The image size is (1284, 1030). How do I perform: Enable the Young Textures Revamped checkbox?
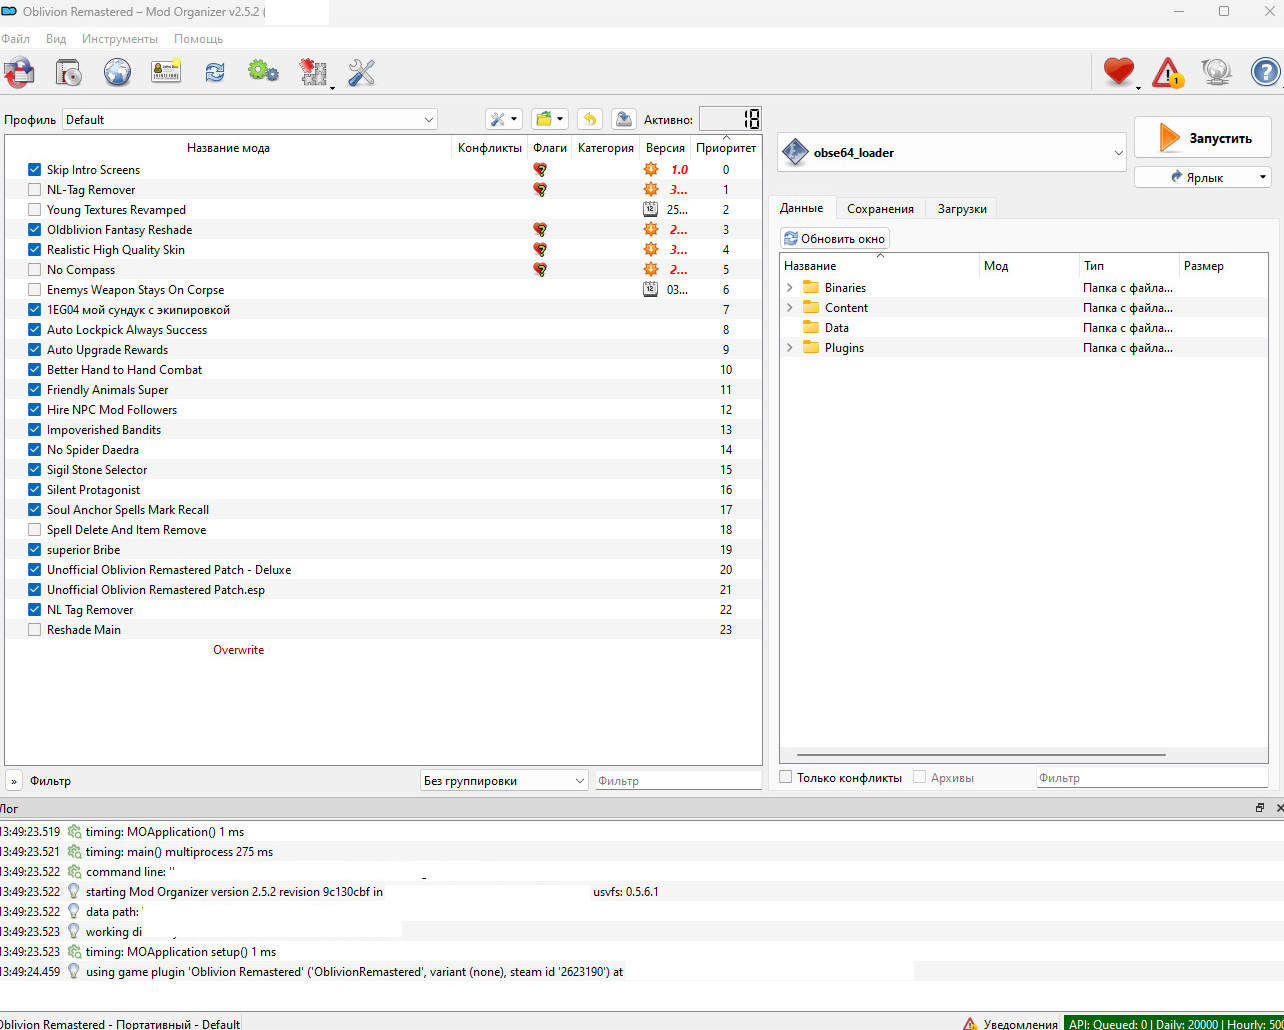point(35,210)
